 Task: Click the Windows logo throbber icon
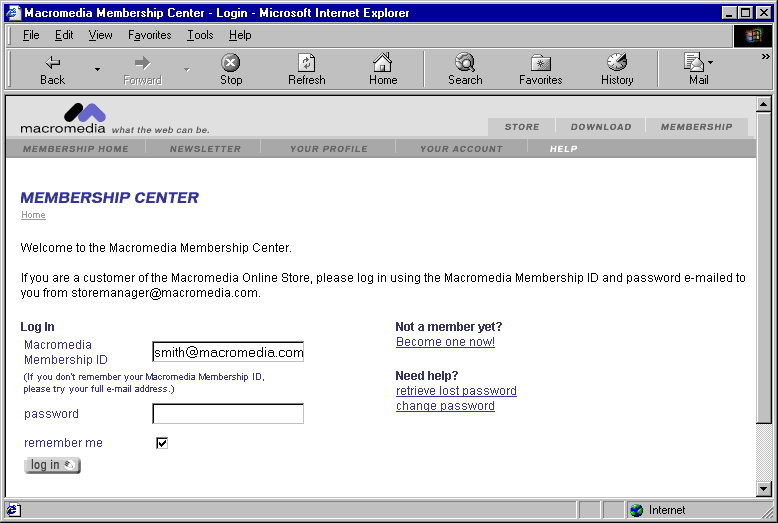753,35
